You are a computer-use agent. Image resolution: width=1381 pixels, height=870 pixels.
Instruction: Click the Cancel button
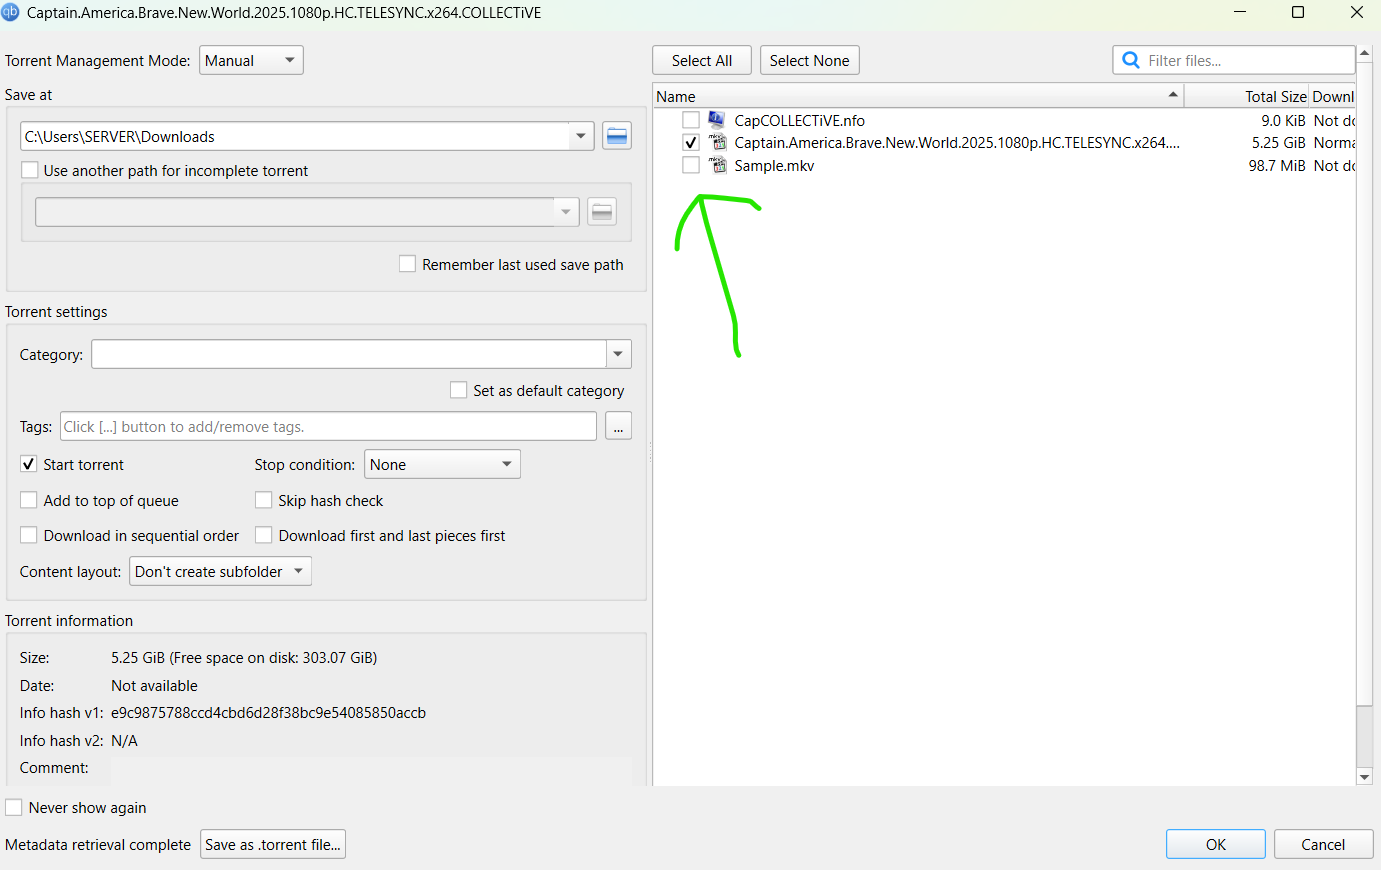pyautogui.click(x=1323, y=844)
